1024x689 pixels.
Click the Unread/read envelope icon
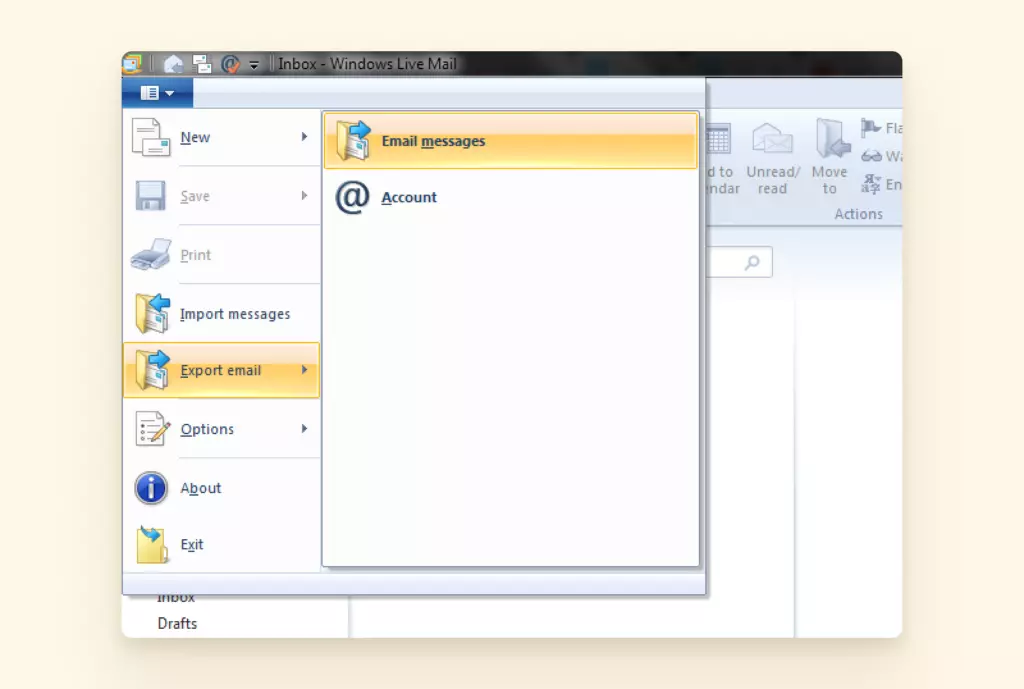[x=772, y=139]
